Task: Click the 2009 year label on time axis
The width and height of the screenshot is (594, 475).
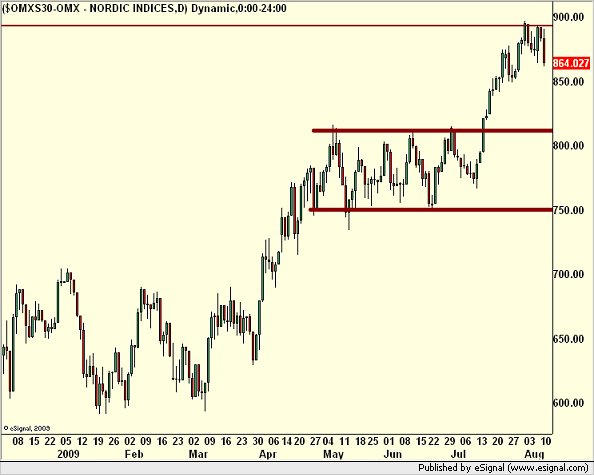Action: pyautogui.click(x=69, y=454)
